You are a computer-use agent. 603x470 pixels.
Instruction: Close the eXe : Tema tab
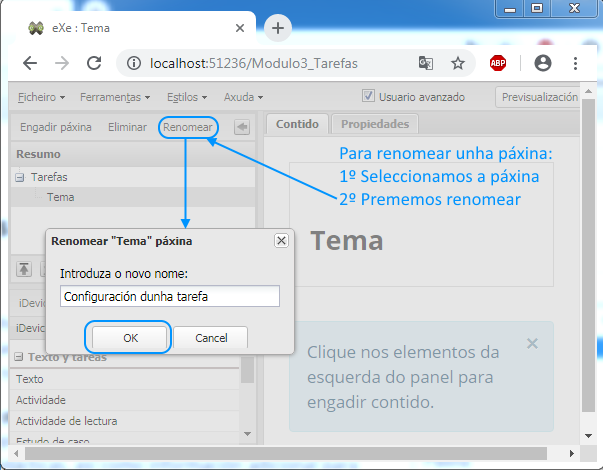point(240,28)
